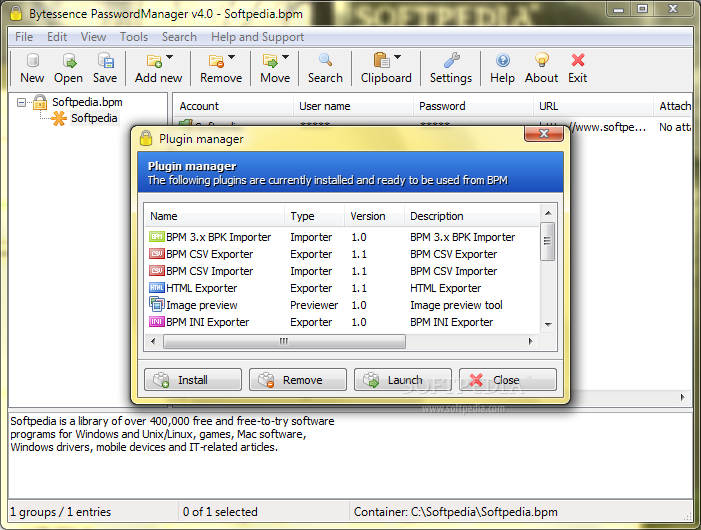
Task: Open the File menu
Action: 24,37
